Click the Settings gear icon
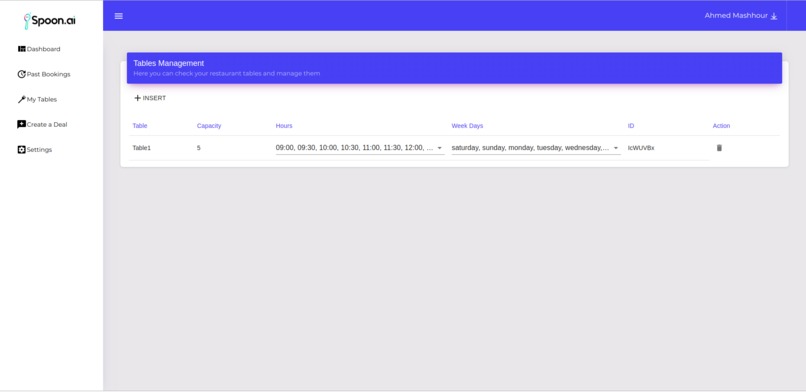Screen dimensions: 806x392 (22, 150)
